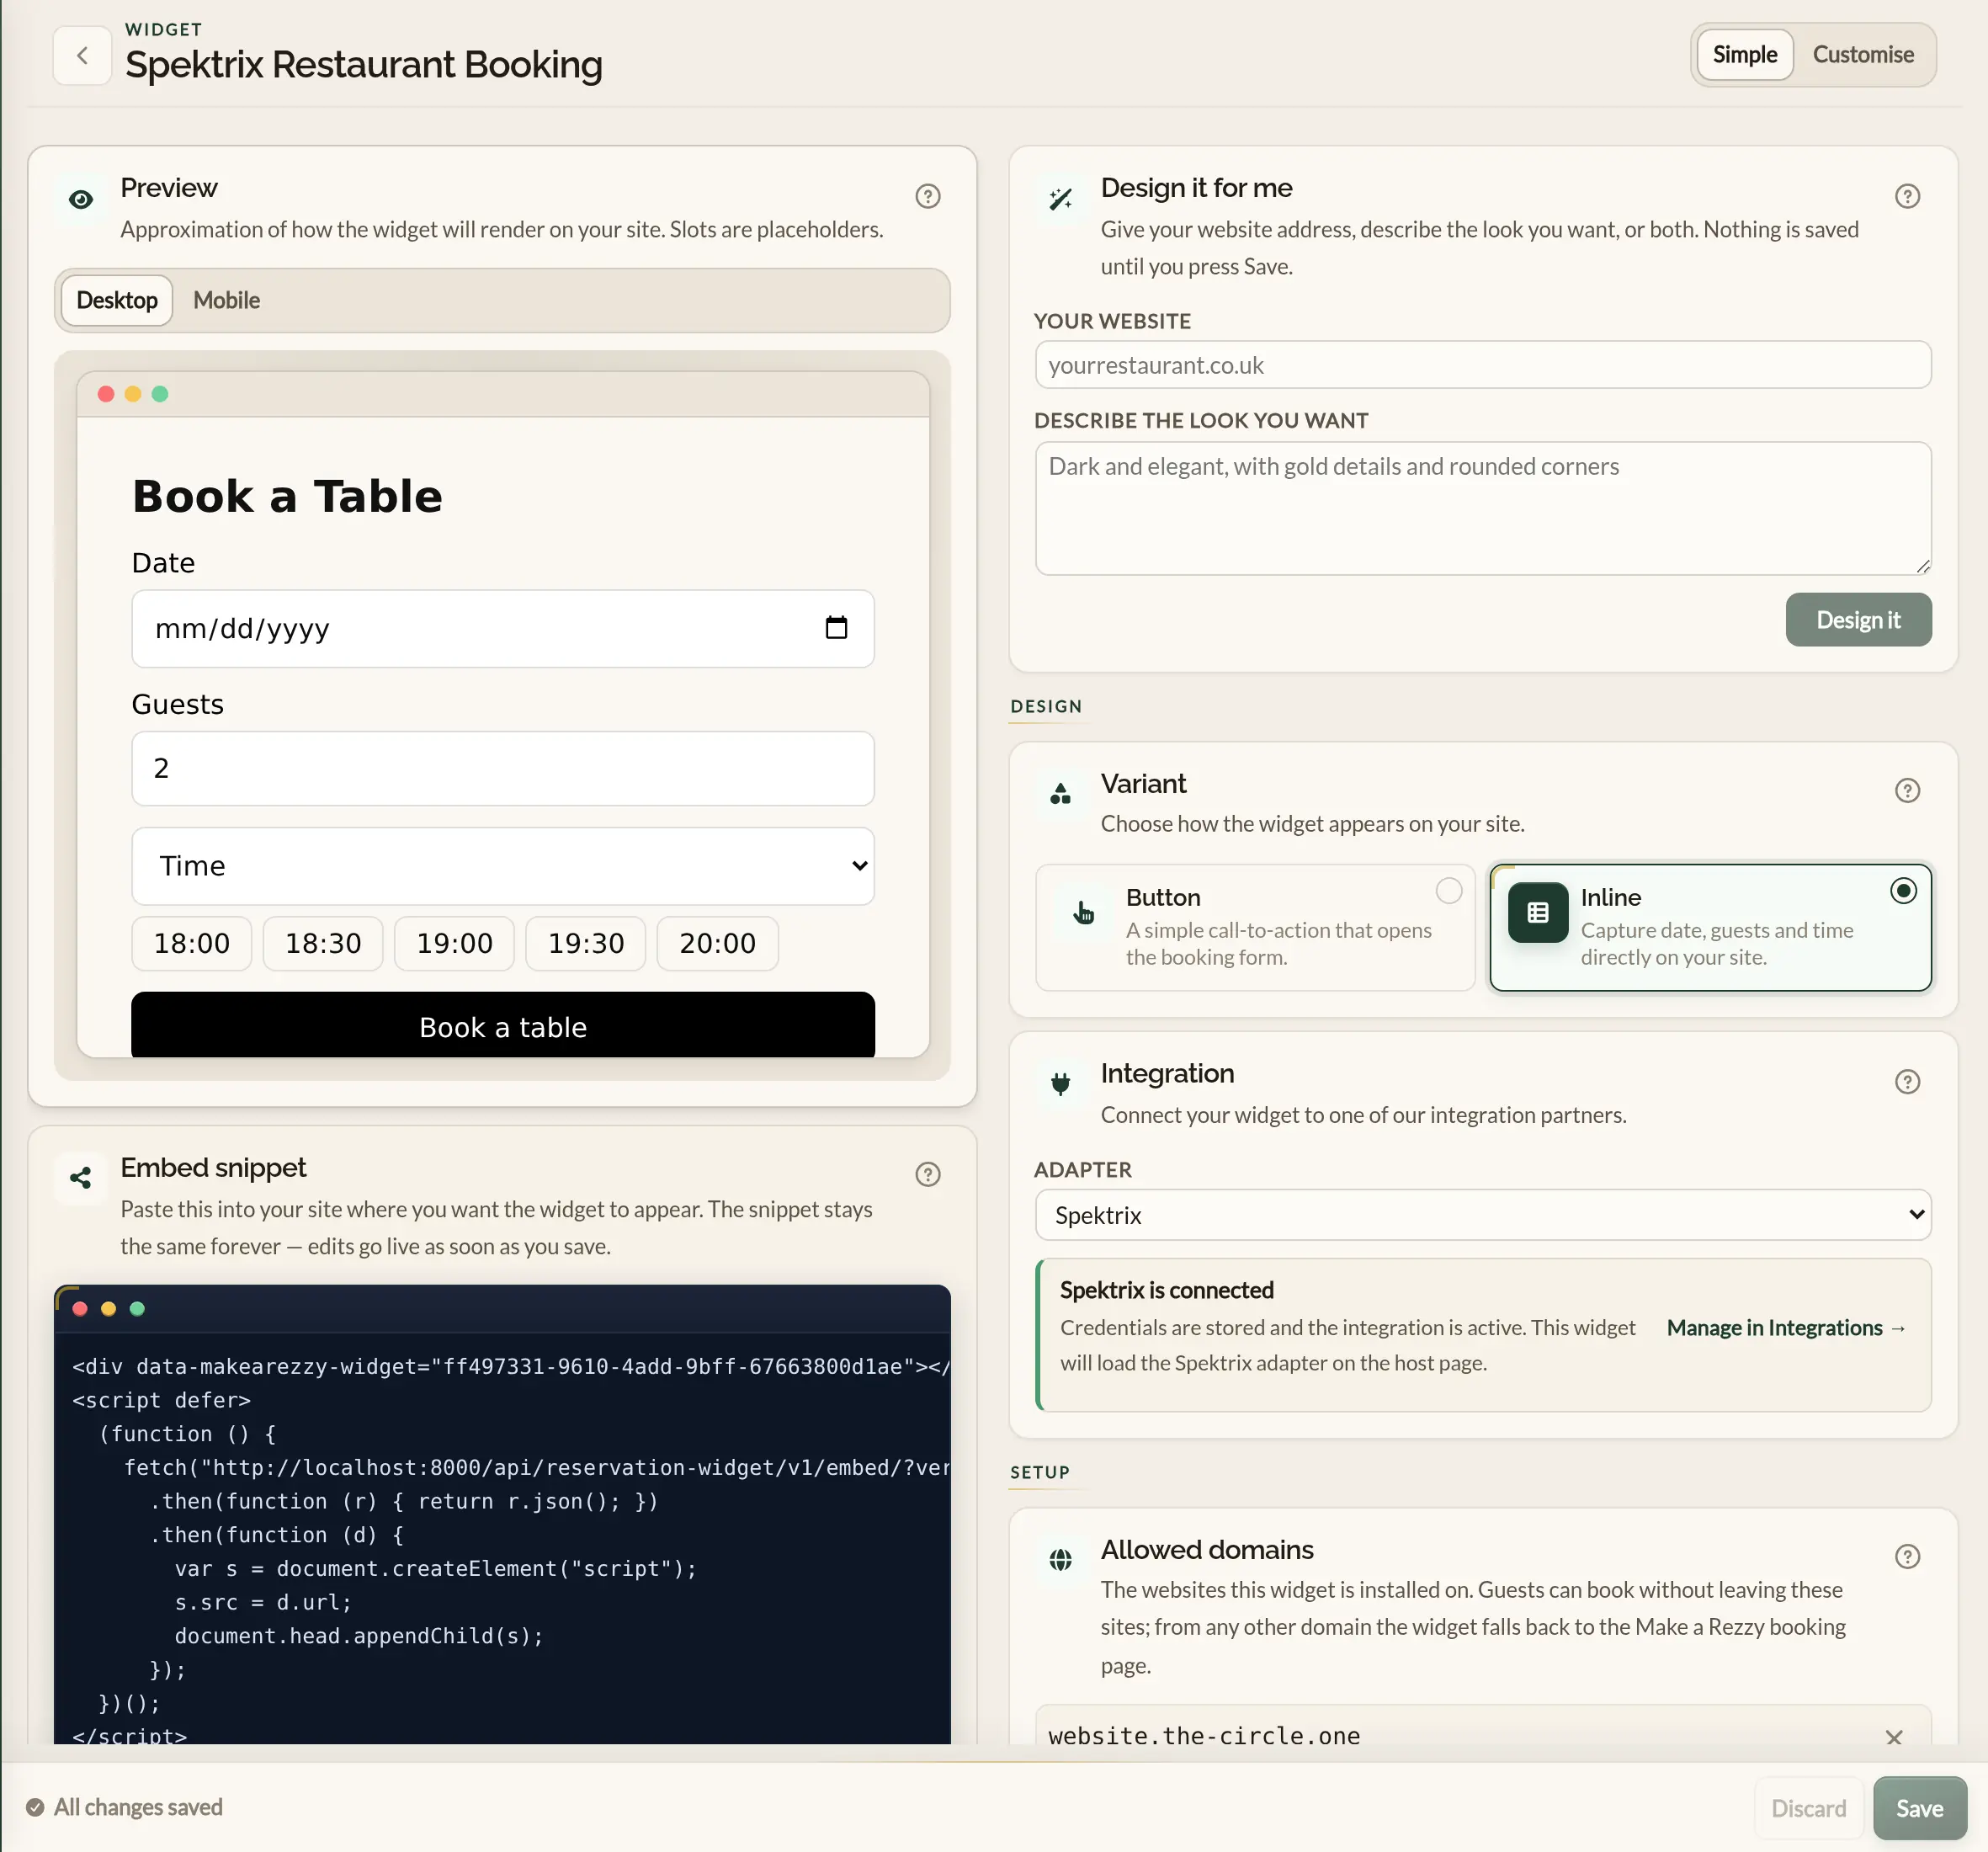Open help for the Preview card

point(927,196)
